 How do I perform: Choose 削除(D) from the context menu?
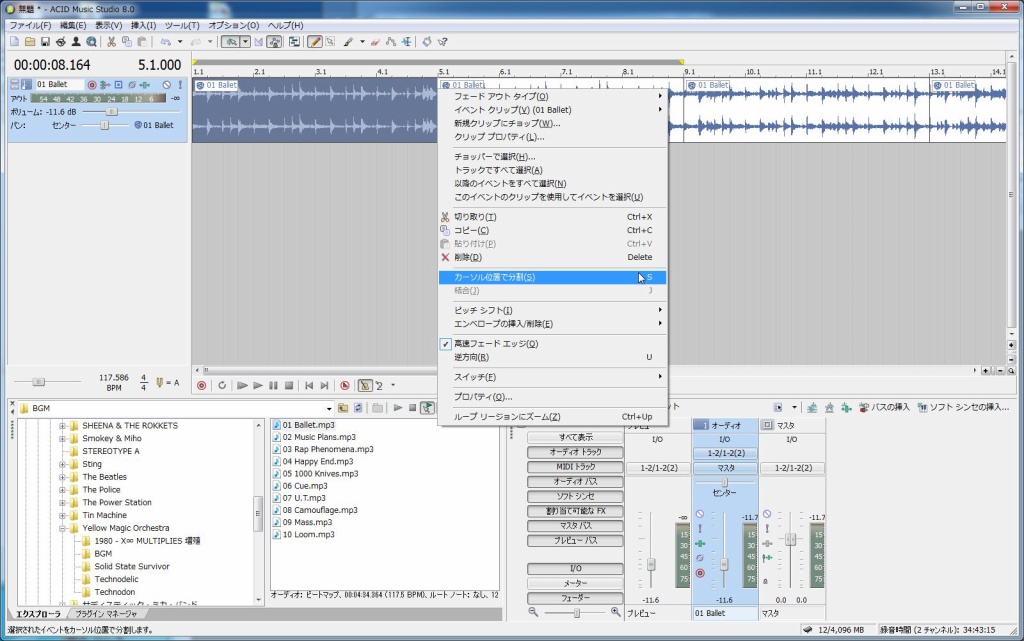pos(552,257)
